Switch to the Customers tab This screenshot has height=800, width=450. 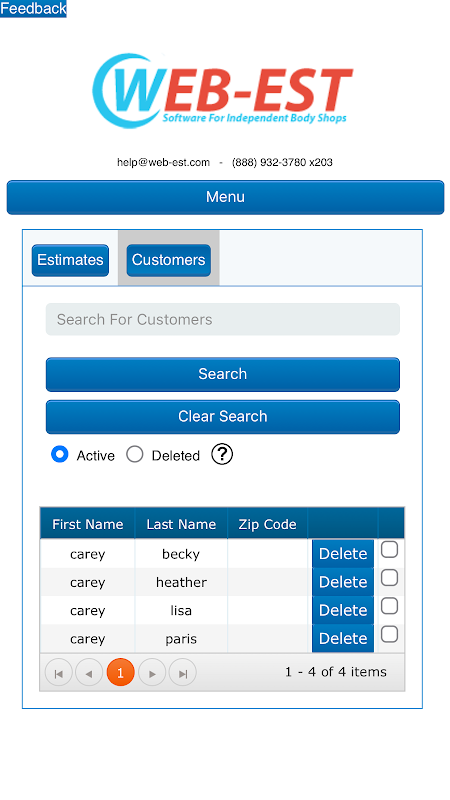pos(168,260)
